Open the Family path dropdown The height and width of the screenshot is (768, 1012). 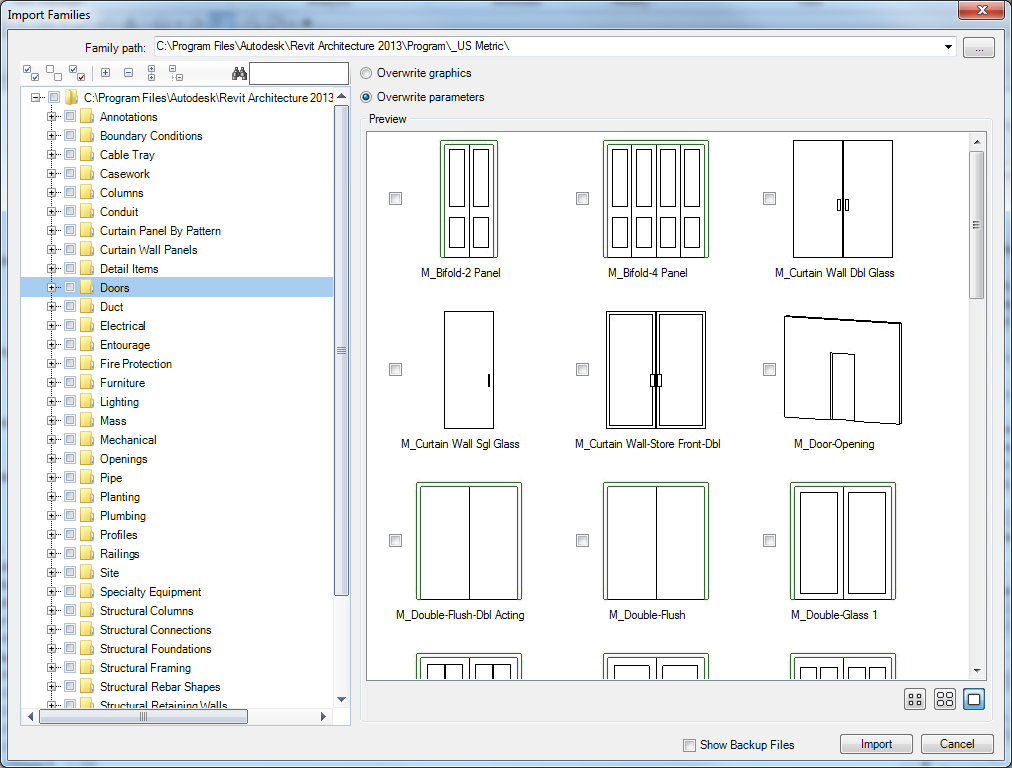tap(946, 46)
